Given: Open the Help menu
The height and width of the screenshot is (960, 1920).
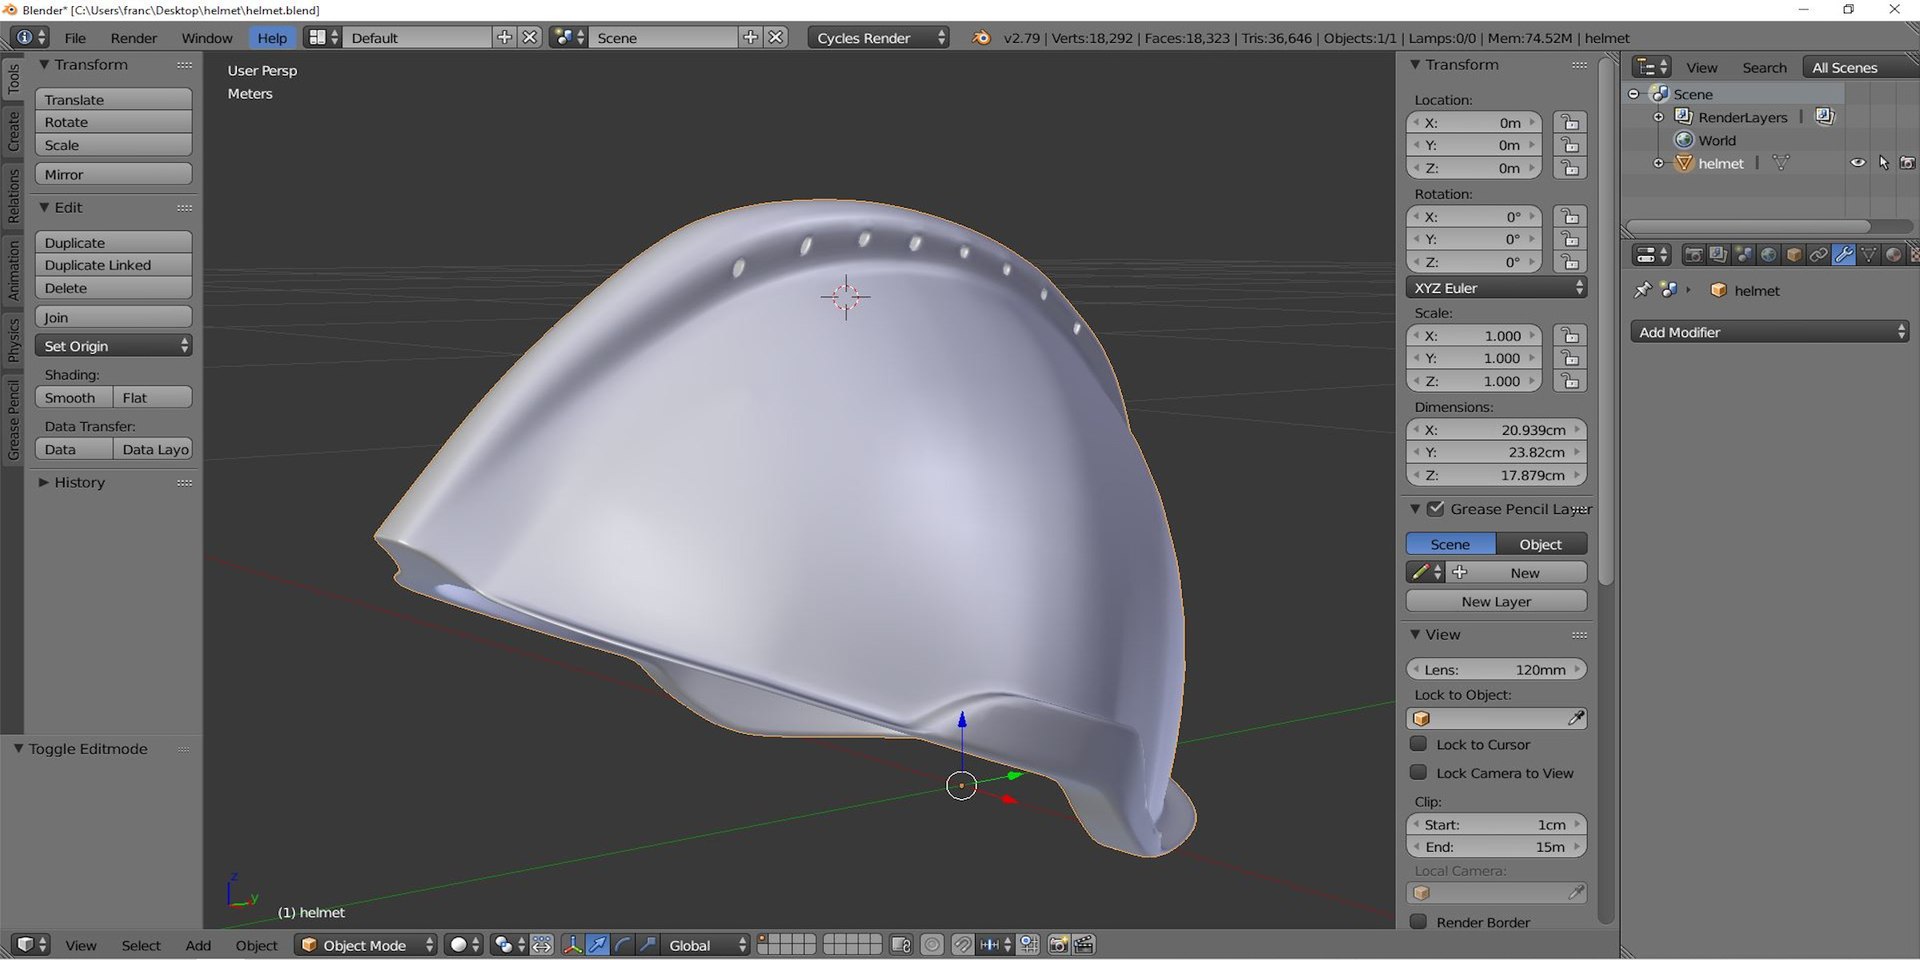Looking at the screenshot, I should click(272, 38).
